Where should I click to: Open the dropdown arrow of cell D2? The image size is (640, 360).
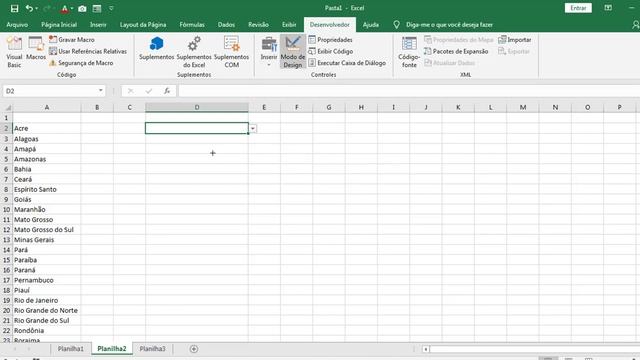click(x=253, y=129)
